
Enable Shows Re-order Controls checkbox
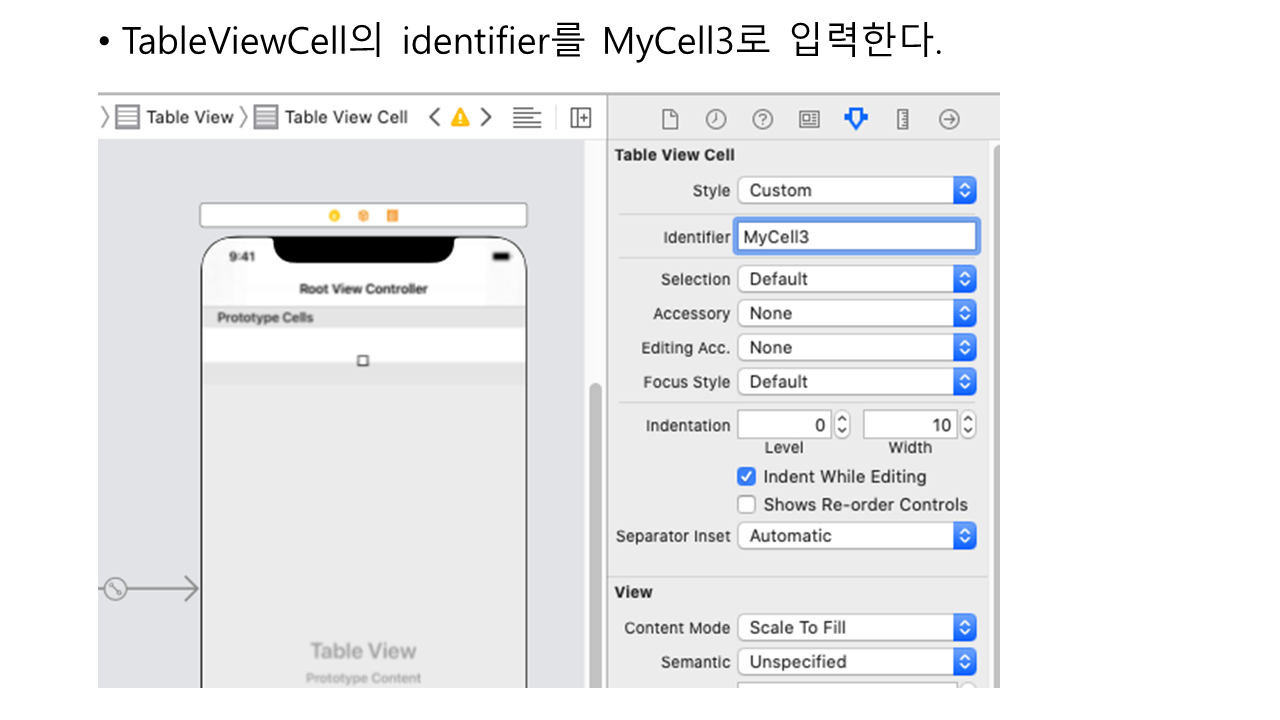coord(746,505)
